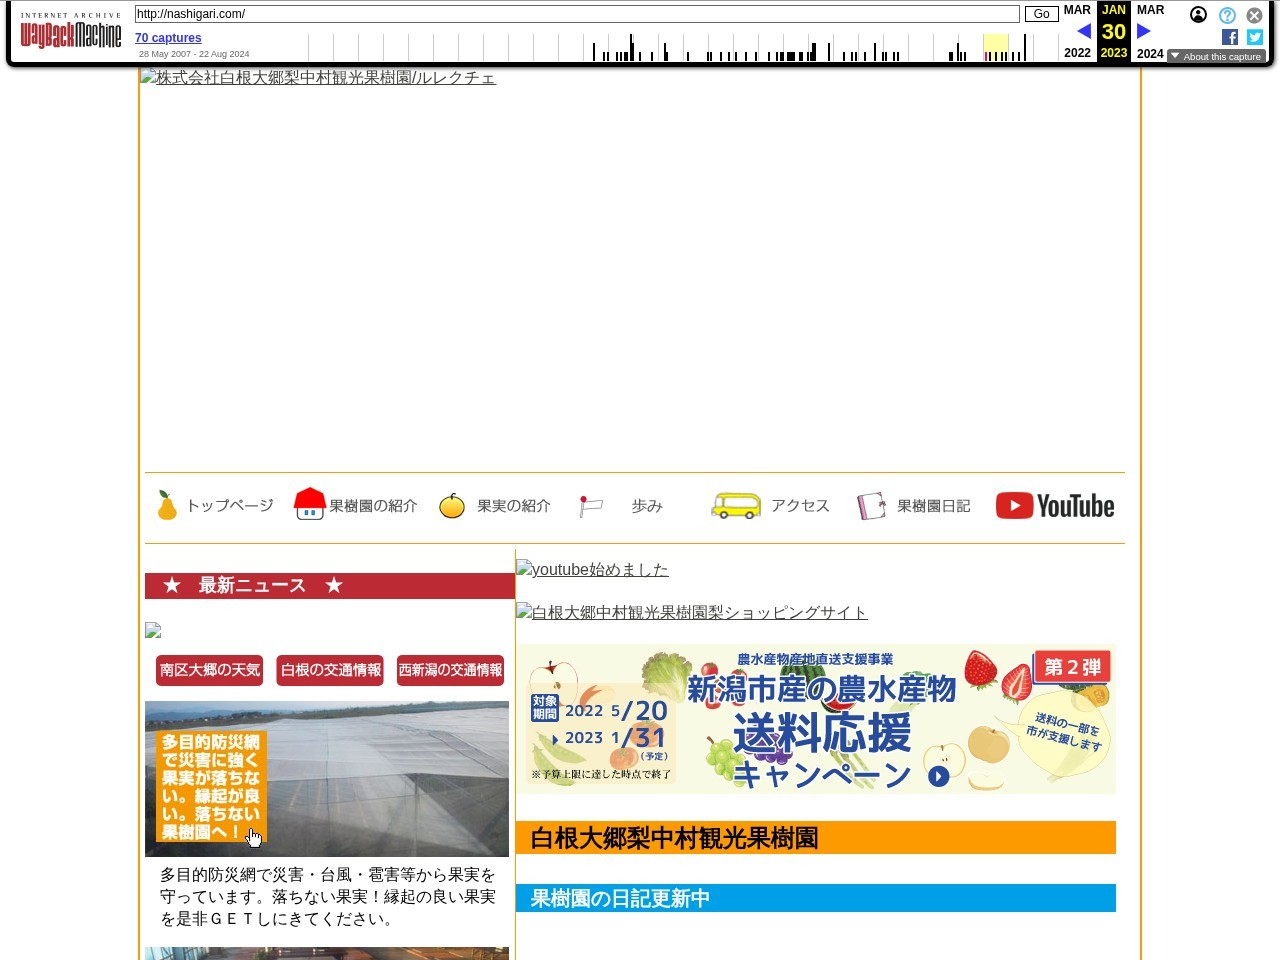Click the yellow bus アクセス icon

(x=735, y=506)
